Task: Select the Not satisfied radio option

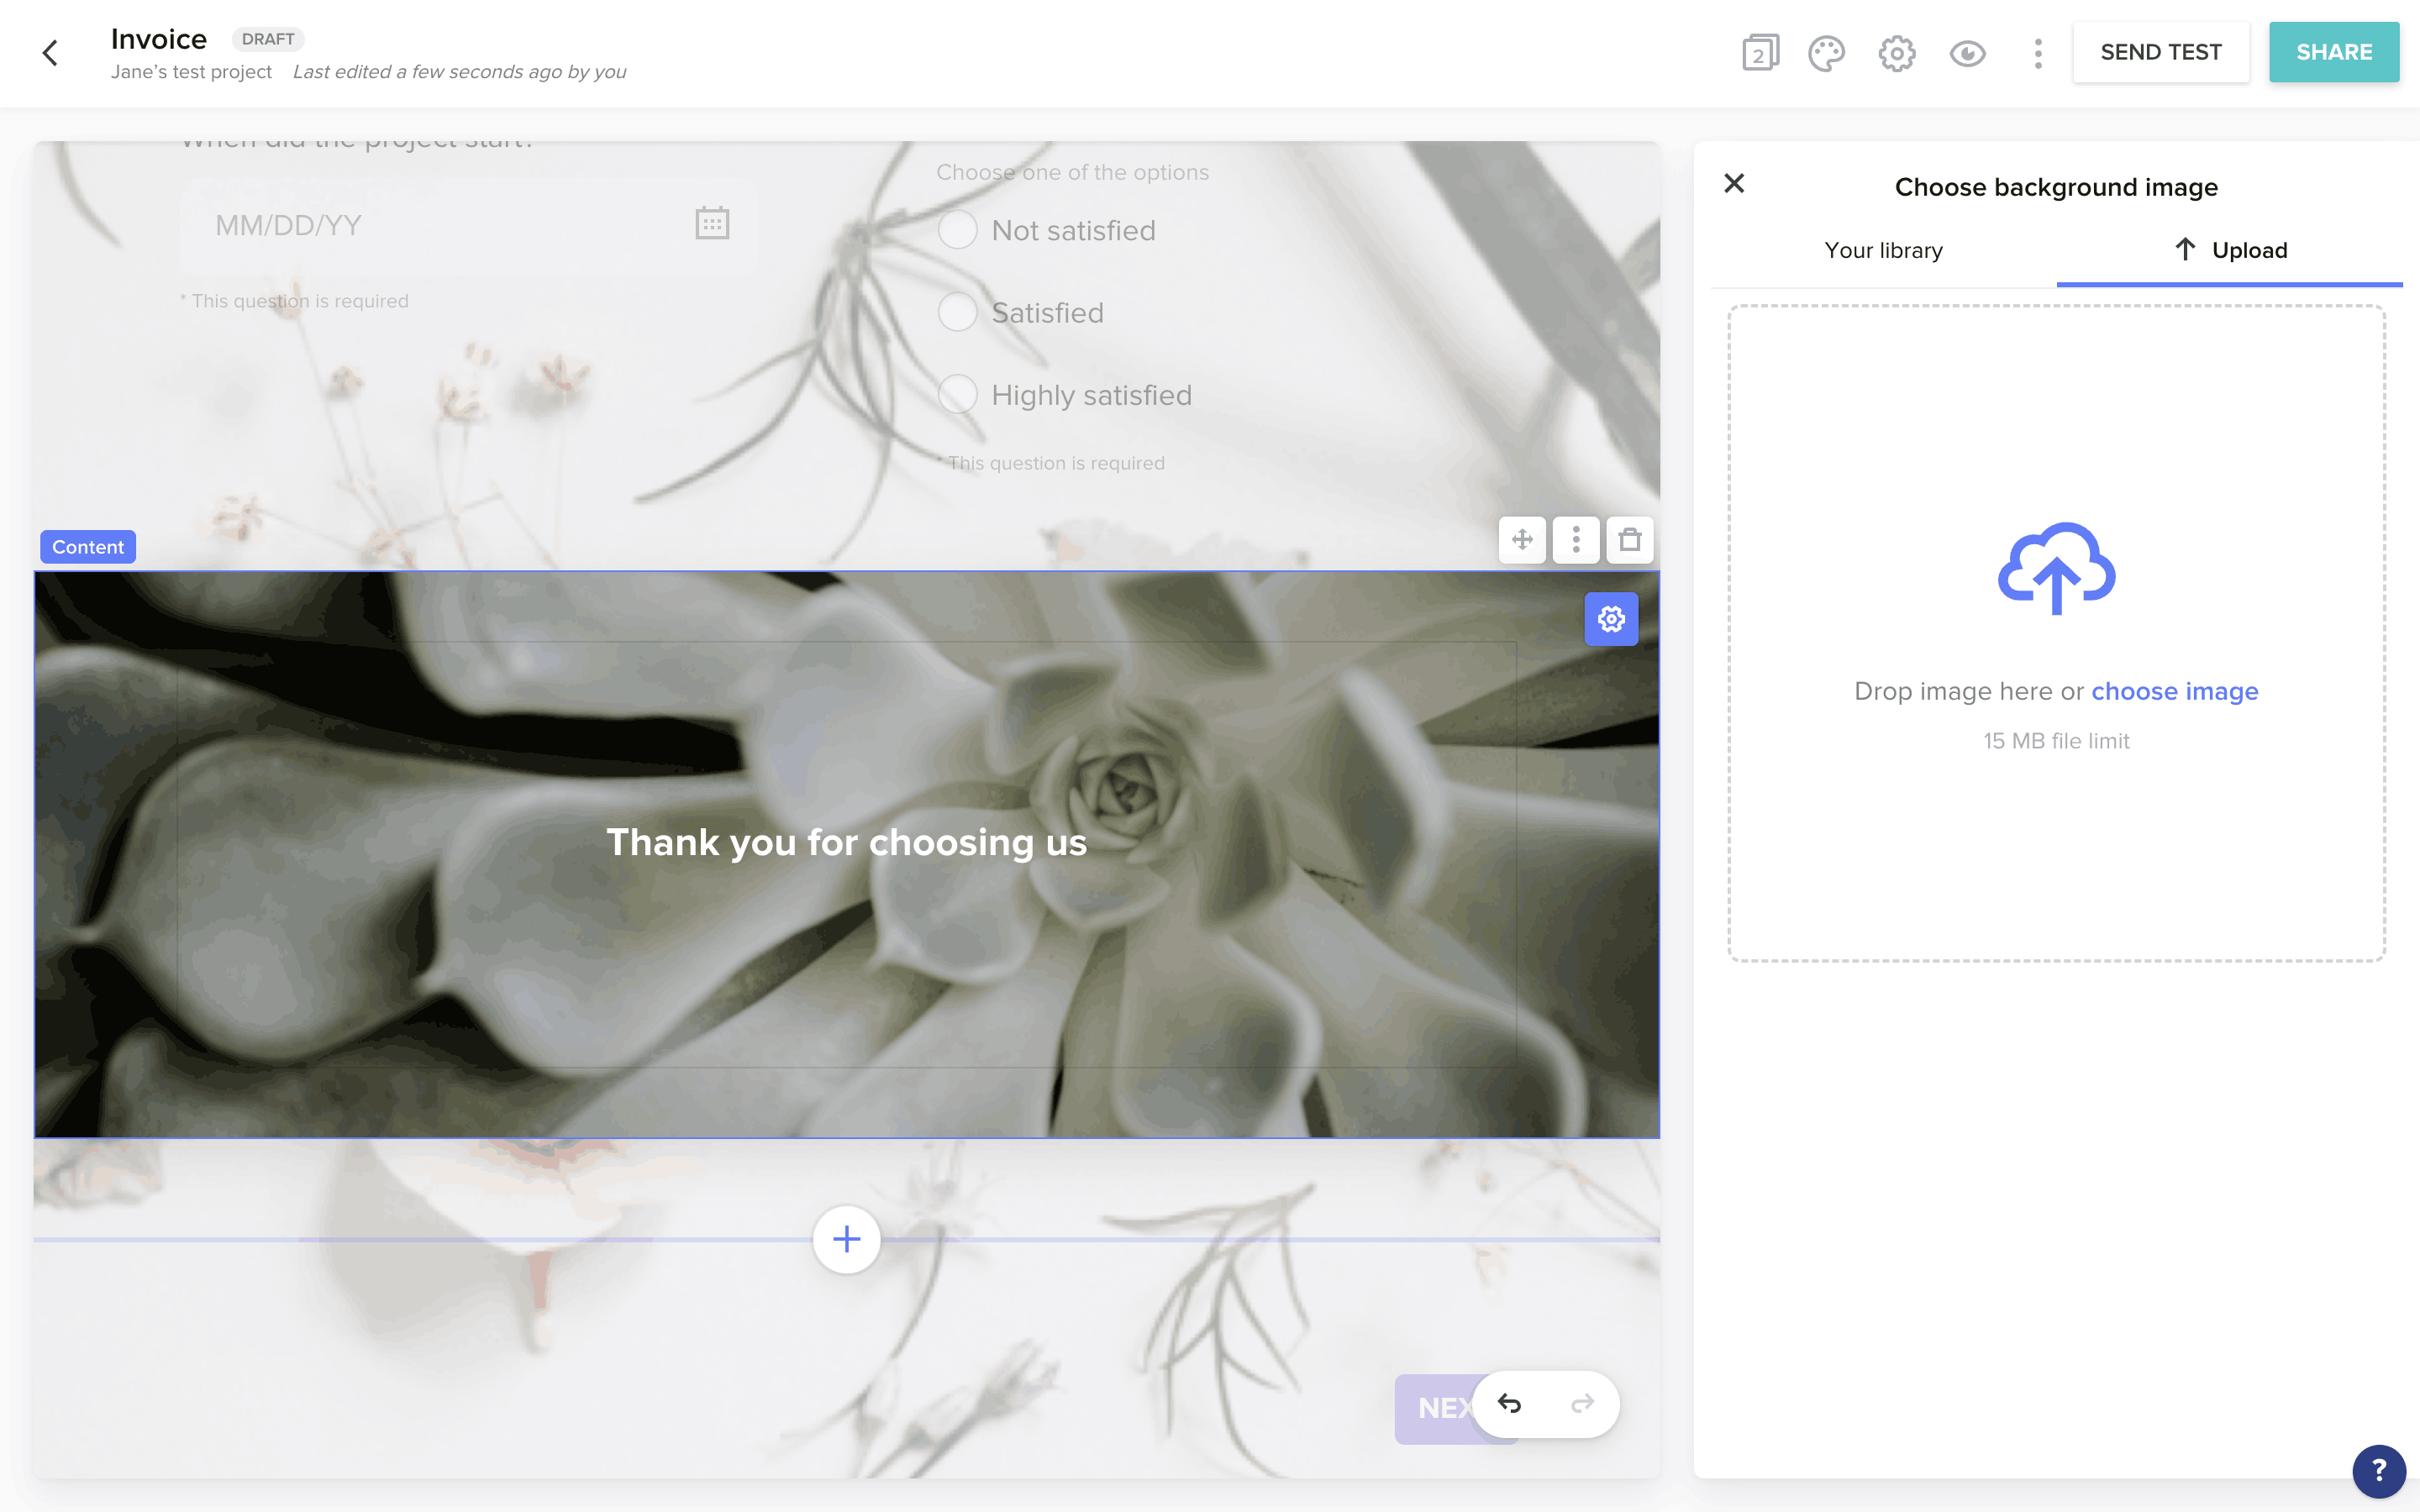Action: tap(957, 229)
